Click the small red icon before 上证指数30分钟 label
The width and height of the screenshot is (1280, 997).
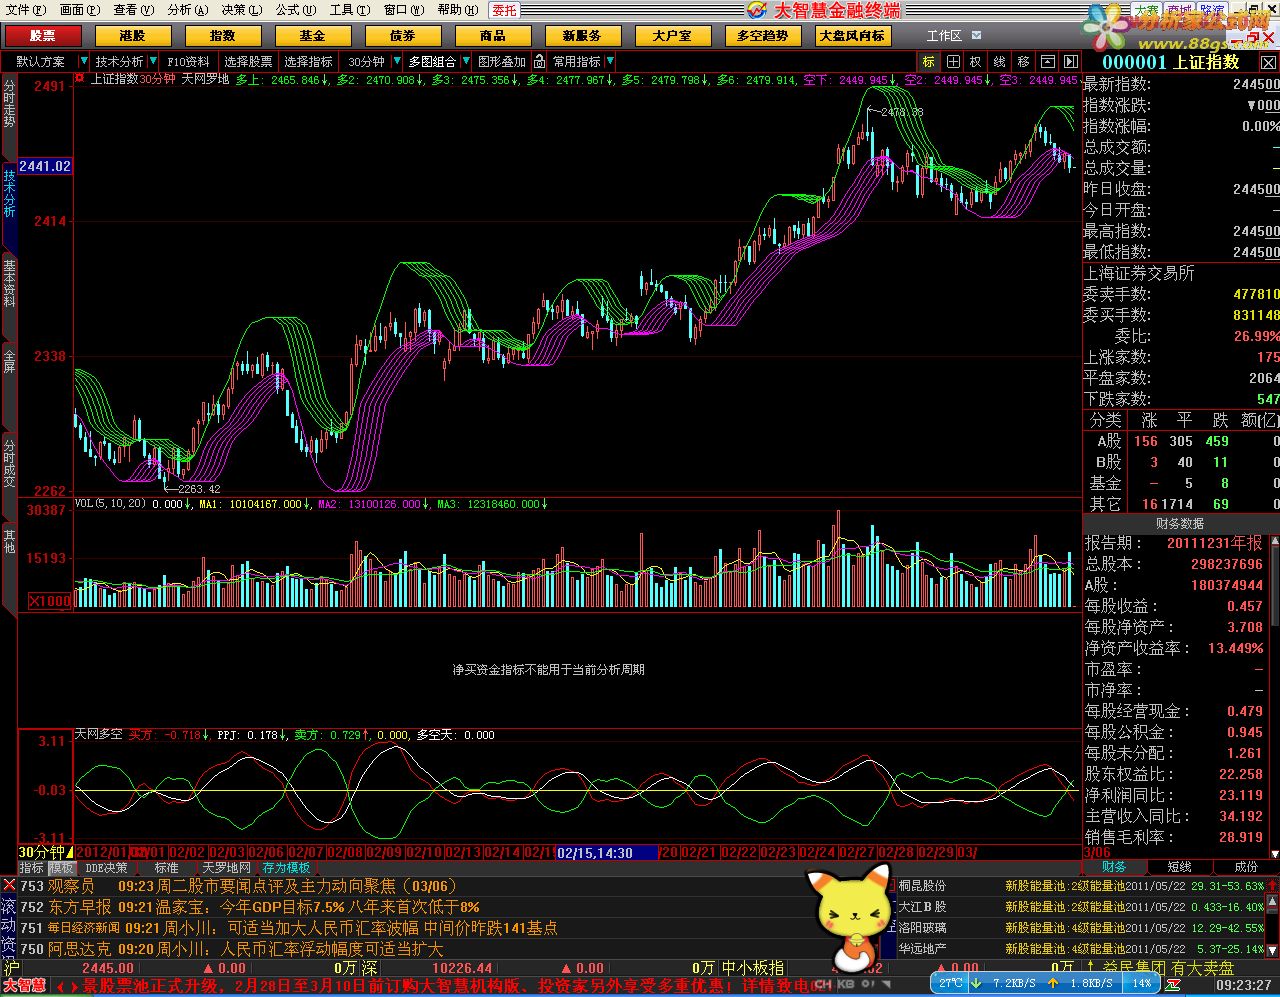pos(80,77)
